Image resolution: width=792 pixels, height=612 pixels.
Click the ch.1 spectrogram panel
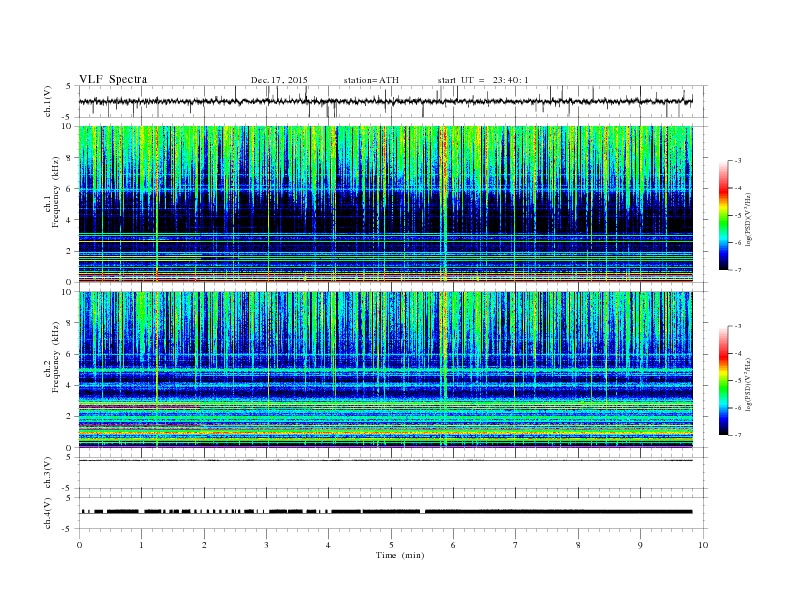click(386, 204)
